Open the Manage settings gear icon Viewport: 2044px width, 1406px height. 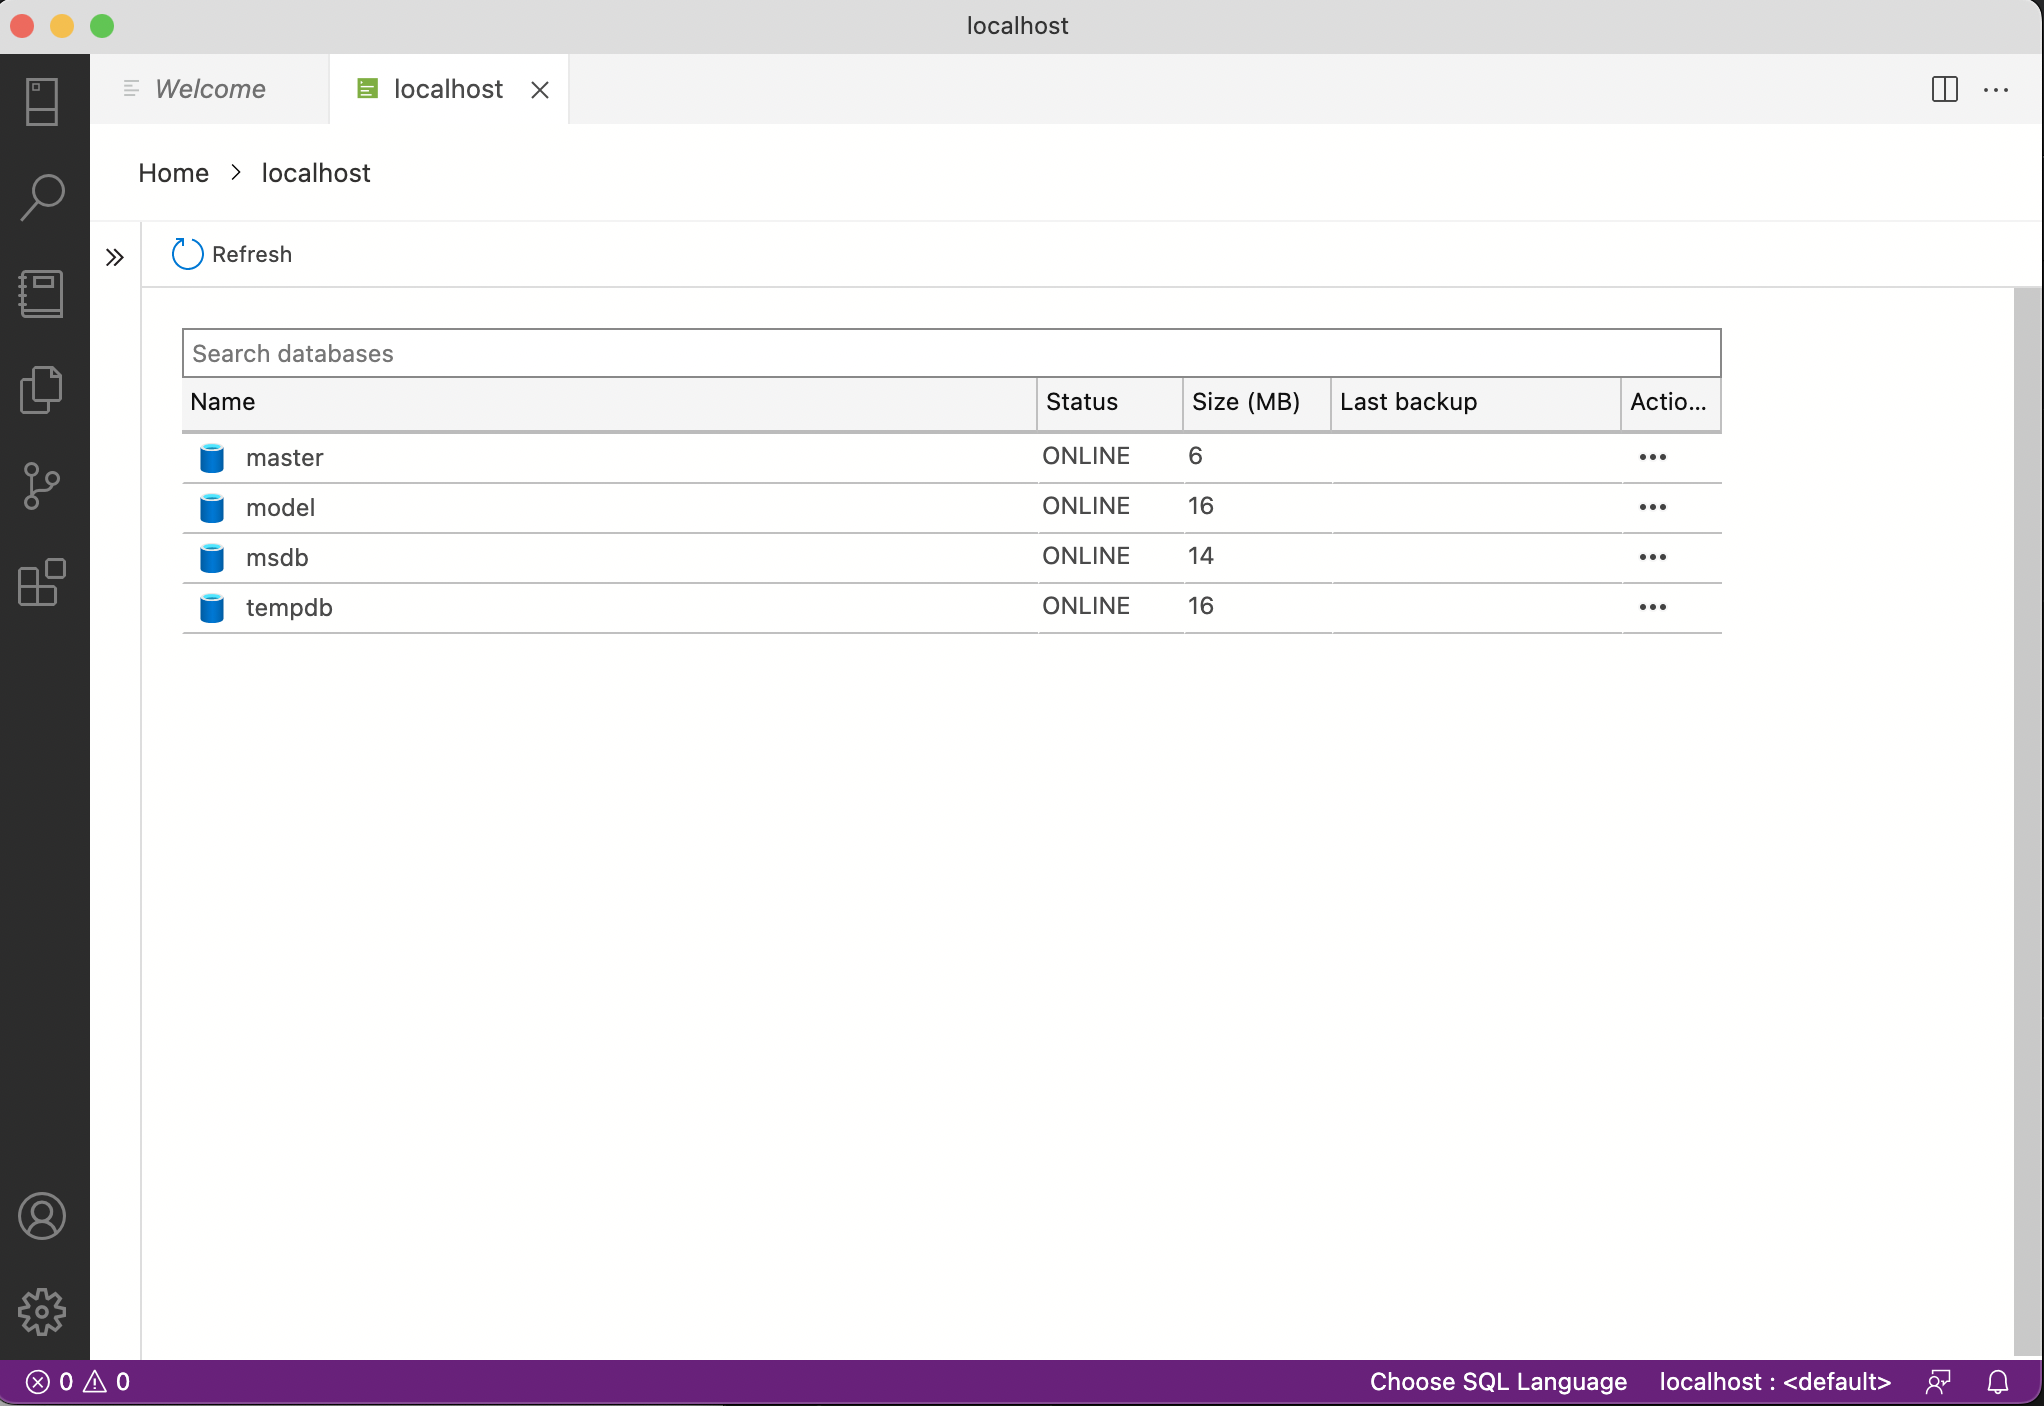42,1311
